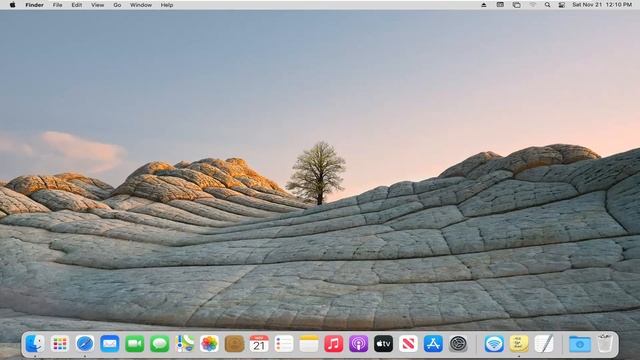Open the Window menu

click(x=141, y=5)
